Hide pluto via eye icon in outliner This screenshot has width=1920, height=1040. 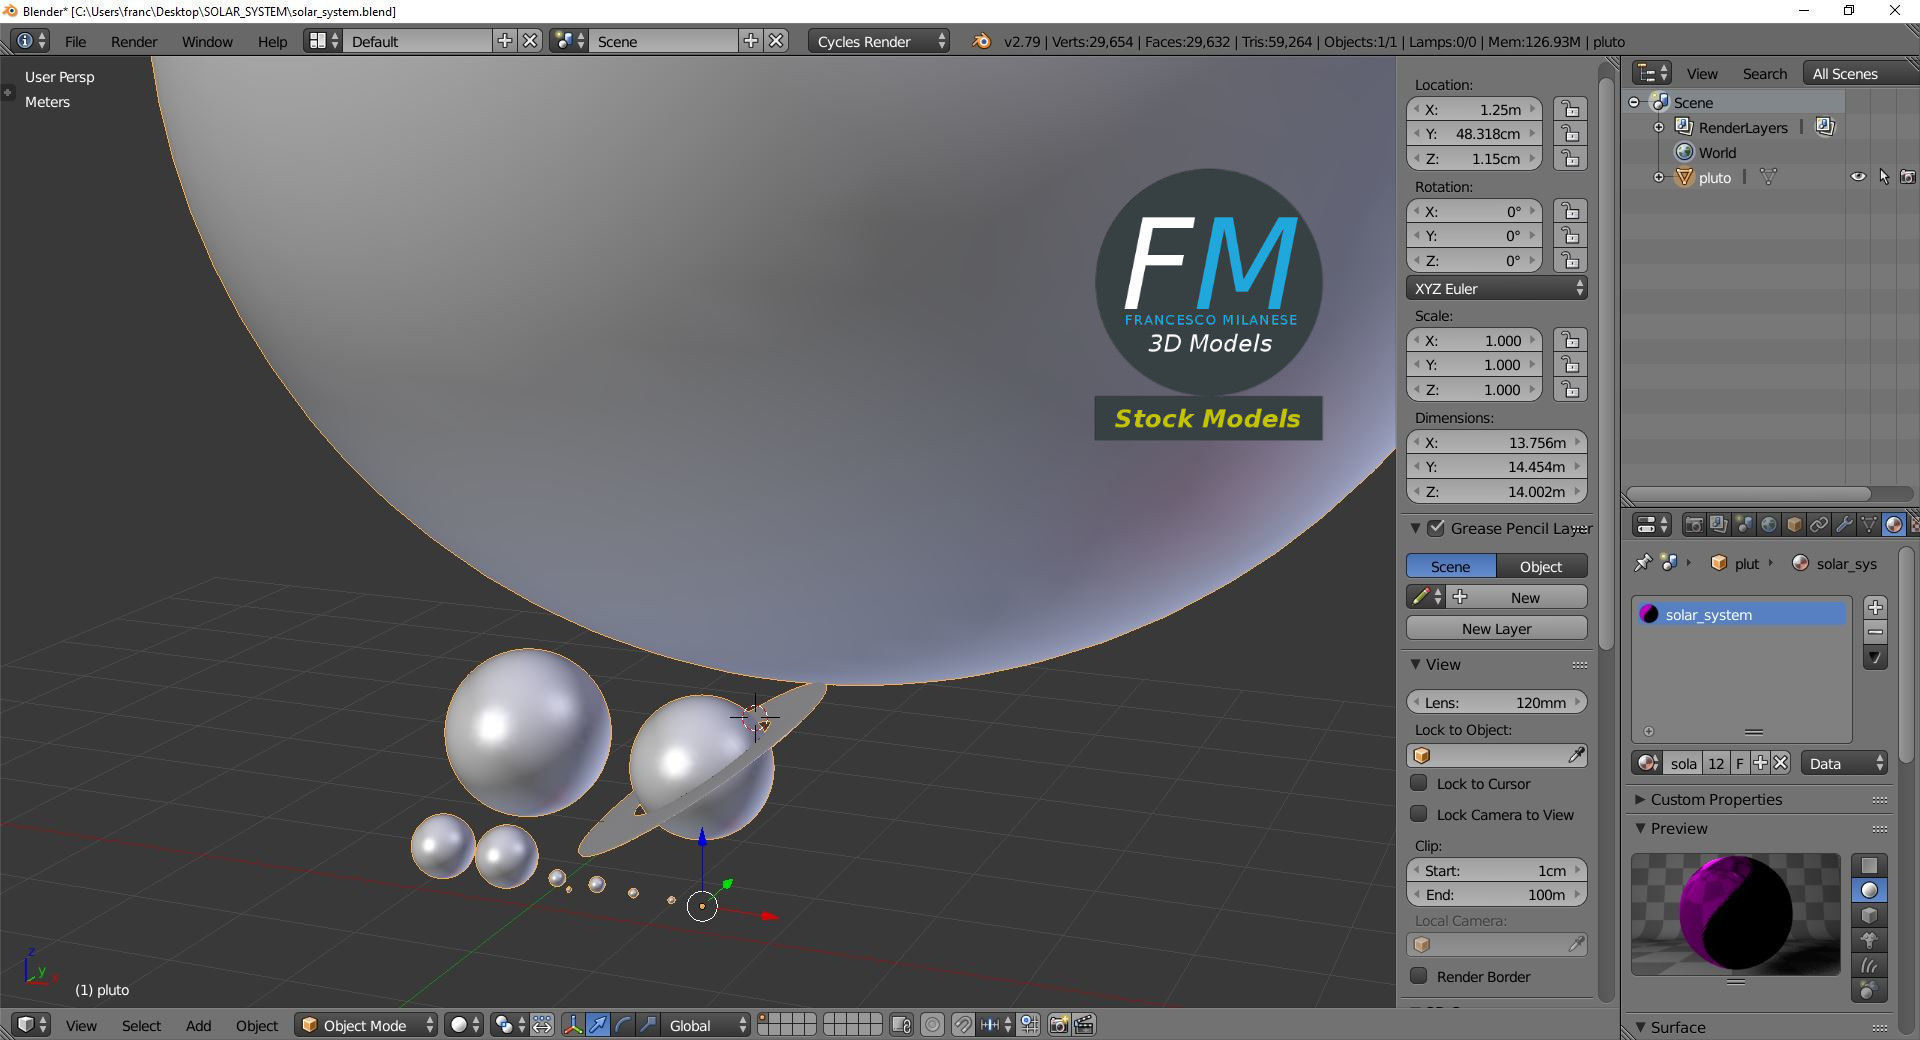[x=1858, y=177]
